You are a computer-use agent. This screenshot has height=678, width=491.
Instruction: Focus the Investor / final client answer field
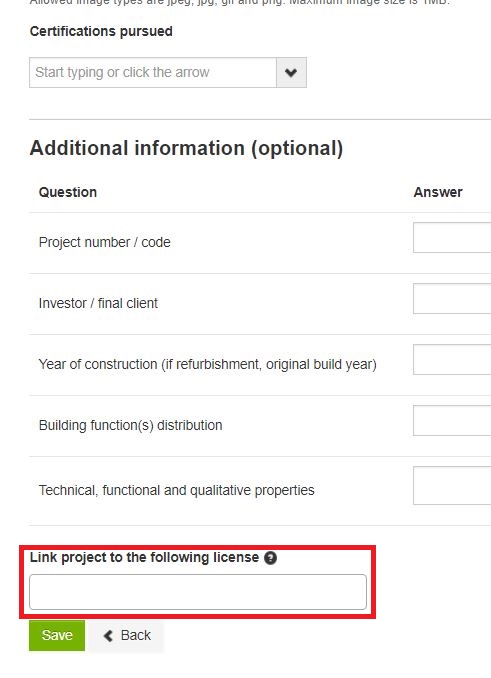point(452,298)
